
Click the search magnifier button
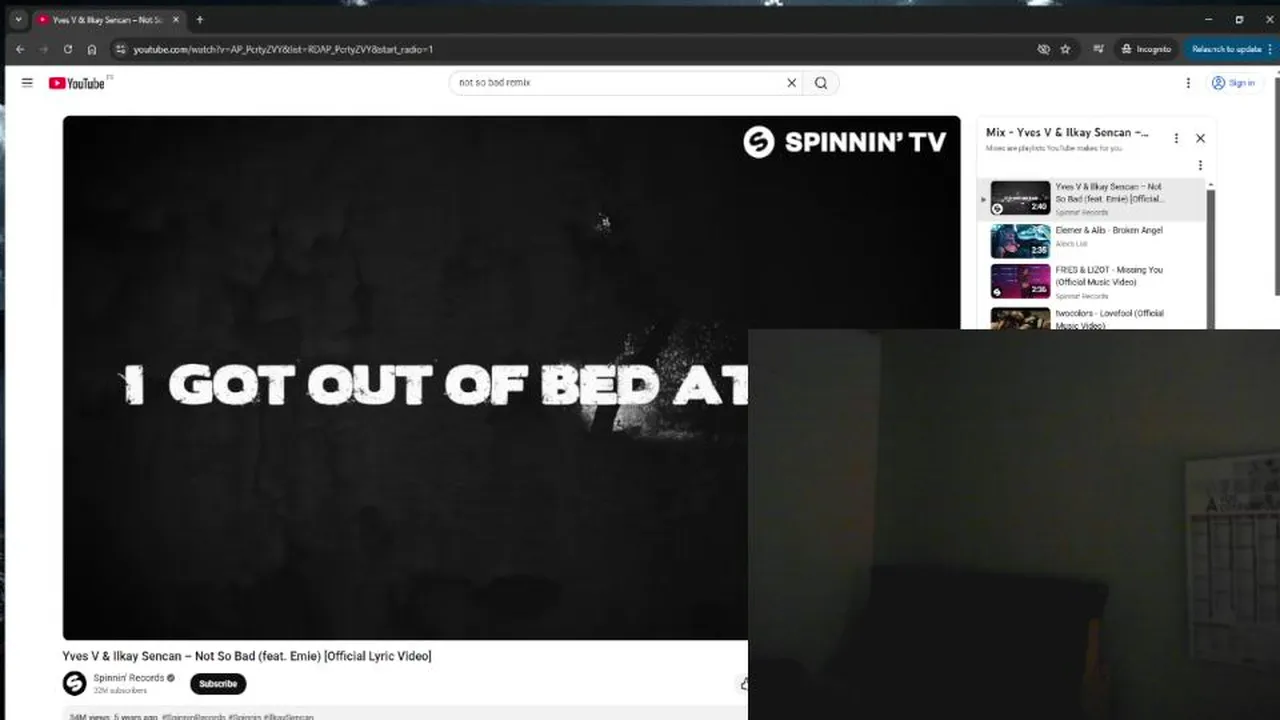coord(821,83)
